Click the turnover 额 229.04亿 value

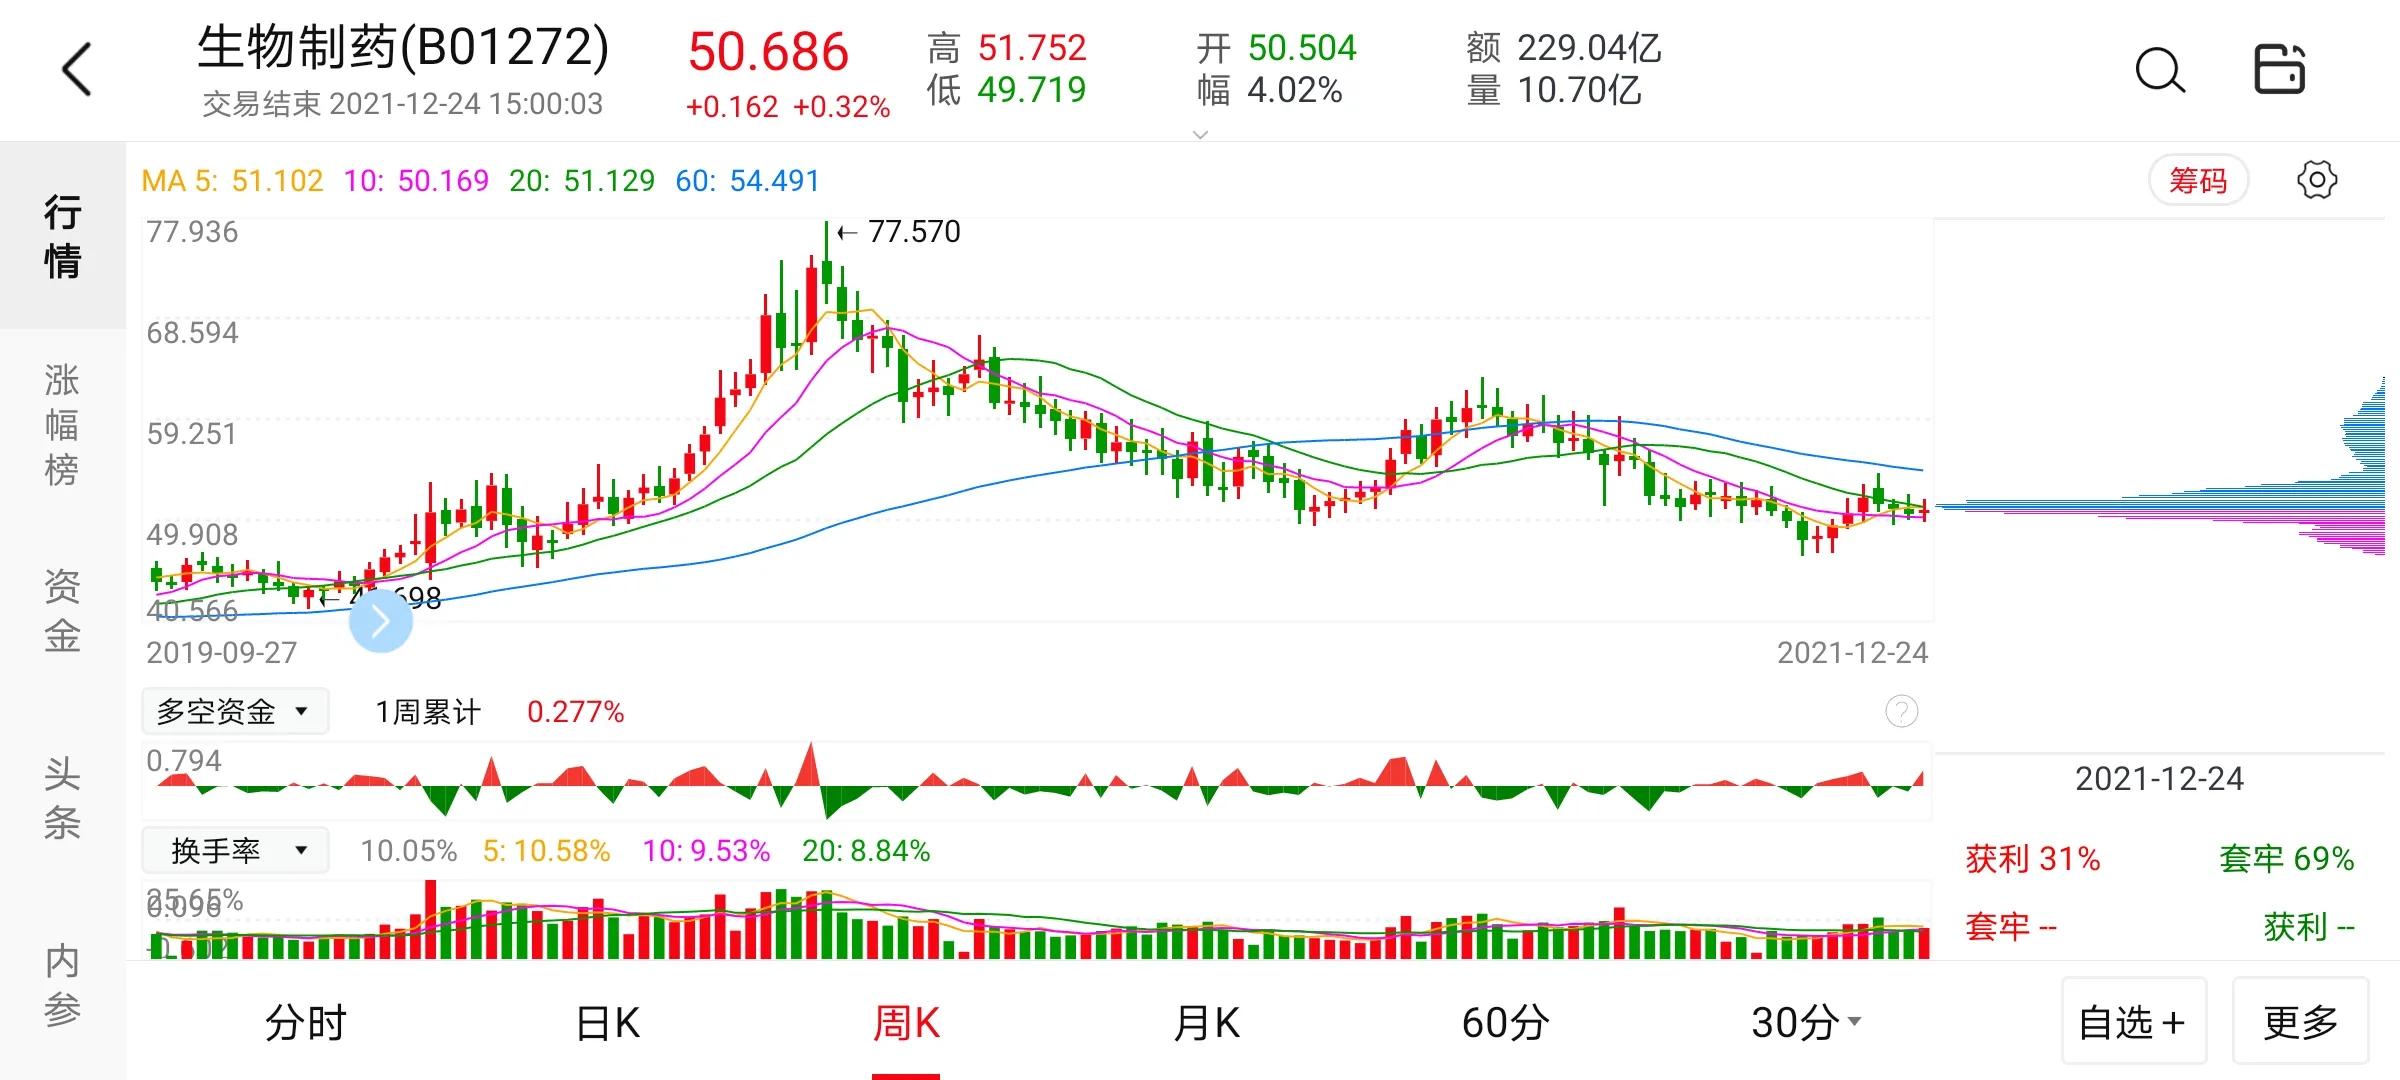coord(1563,48)
